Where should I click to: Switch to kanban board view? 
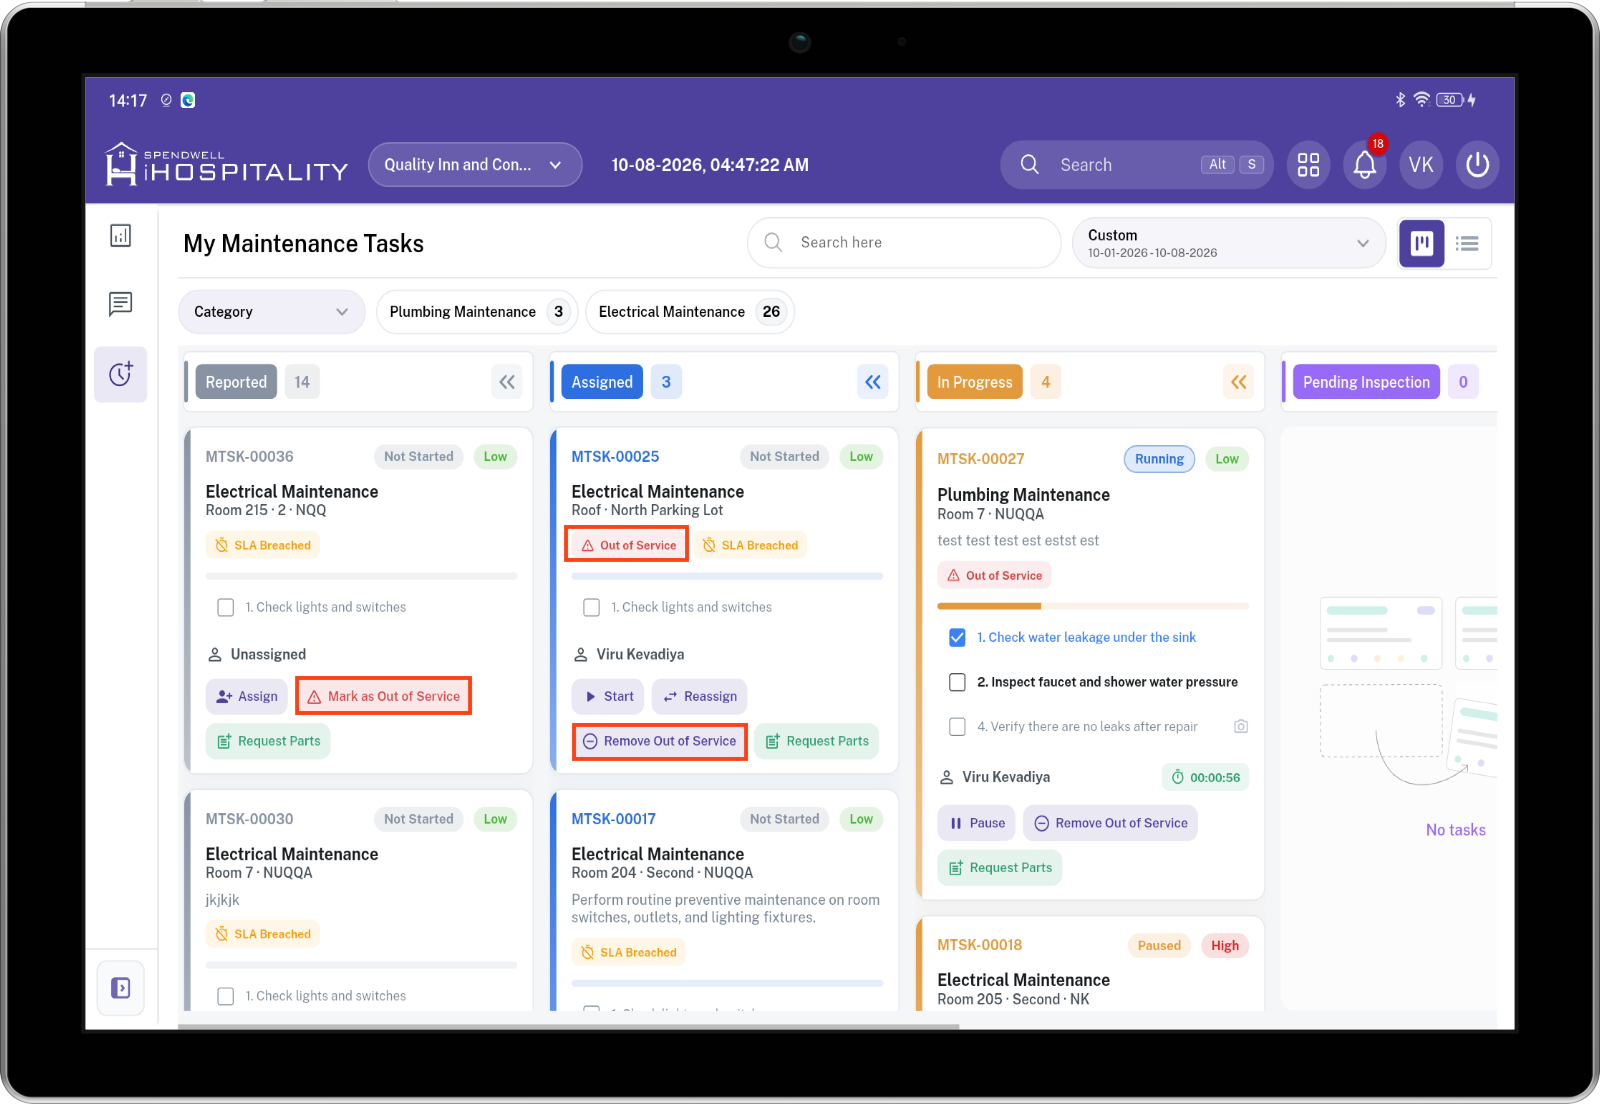(x=1421, y=243)
